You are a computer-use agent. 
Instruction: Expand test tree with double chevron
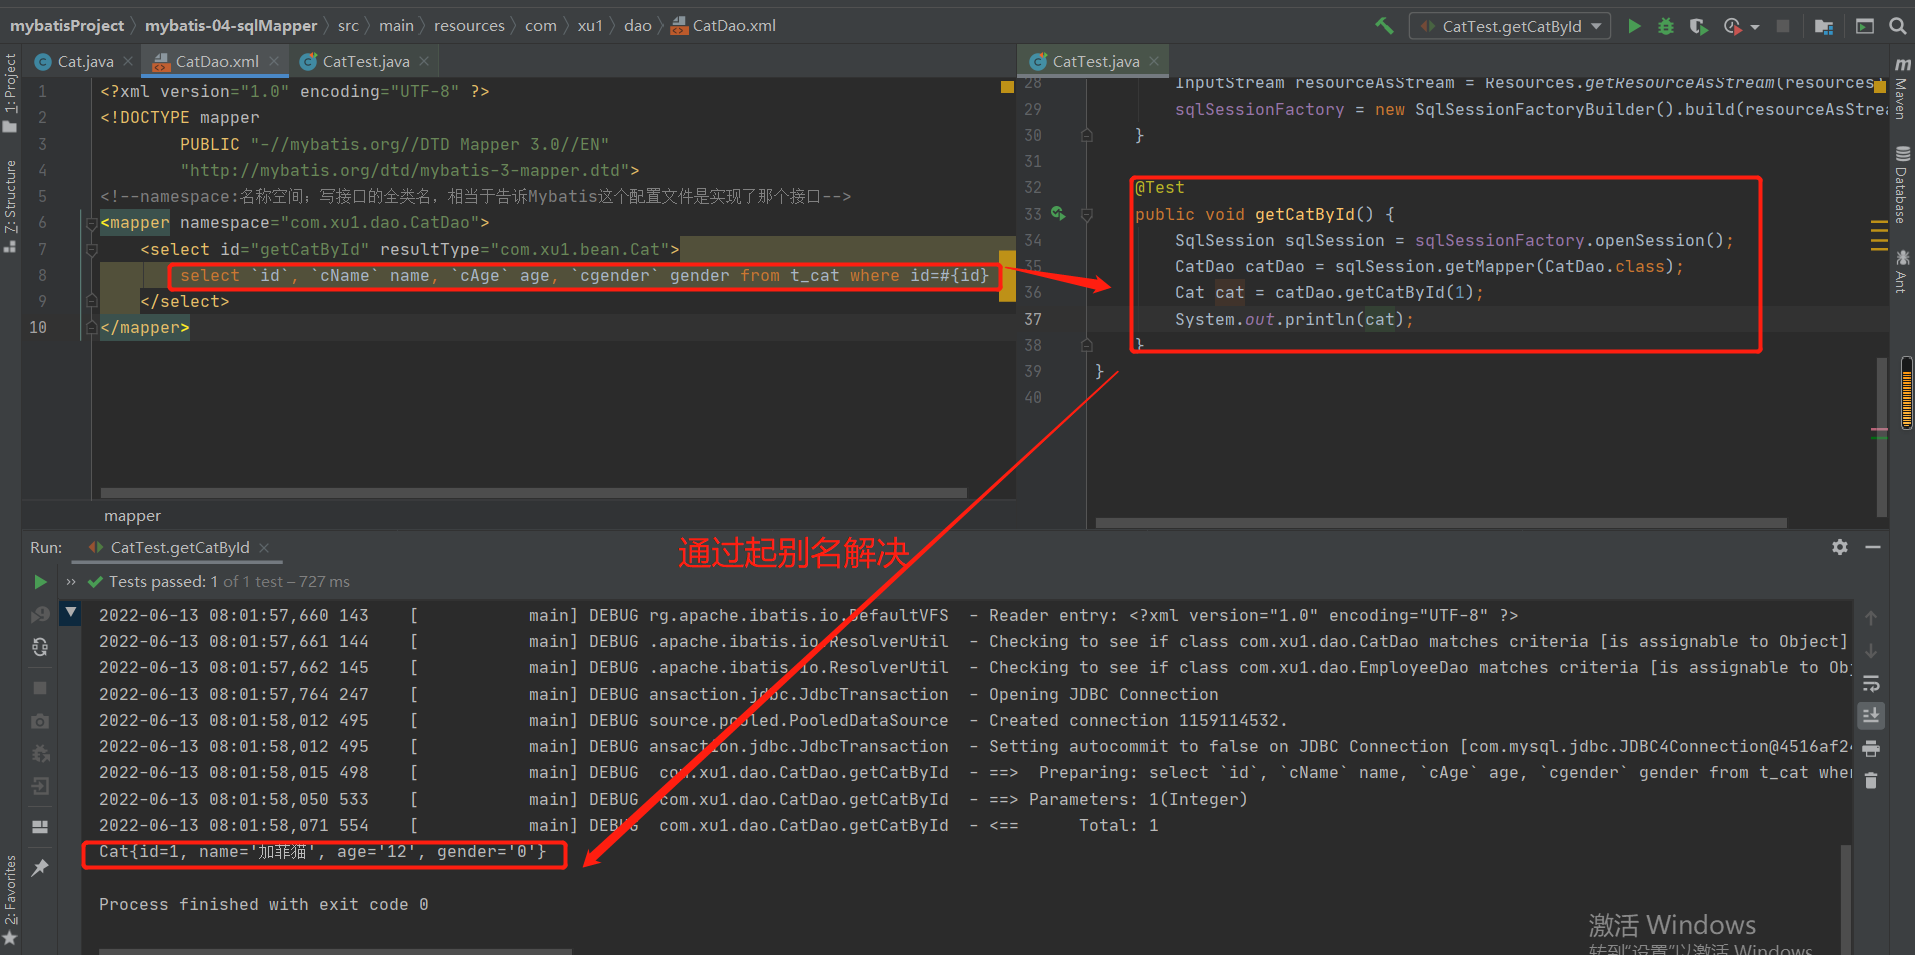coord(71,582)
